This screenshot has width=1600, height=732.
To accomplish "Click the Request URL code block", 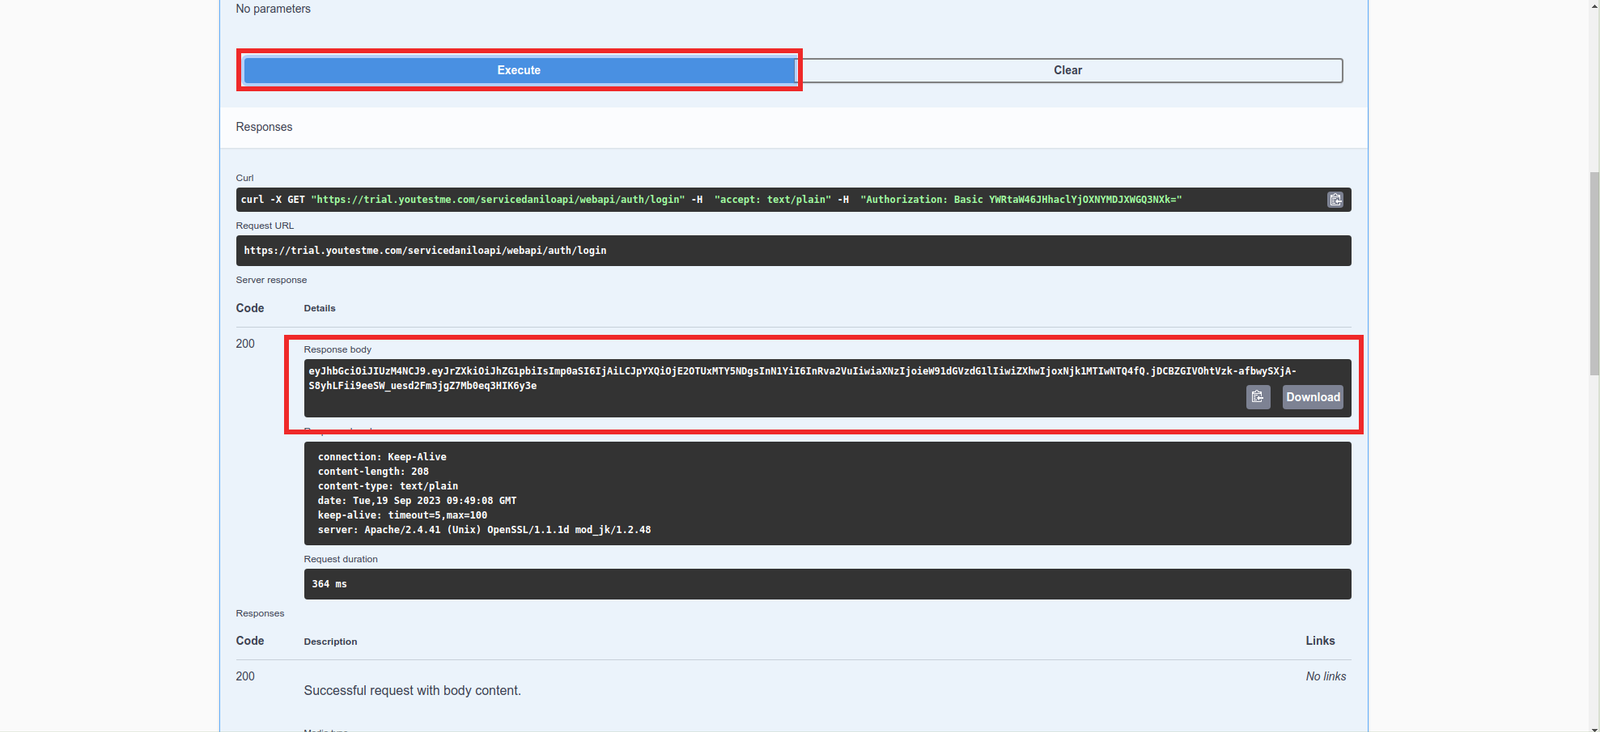I will point(793,251).
